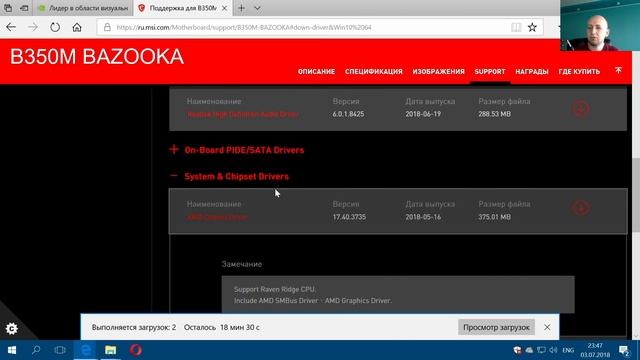Dismiss the download notification bar with X

pos(547,327)
